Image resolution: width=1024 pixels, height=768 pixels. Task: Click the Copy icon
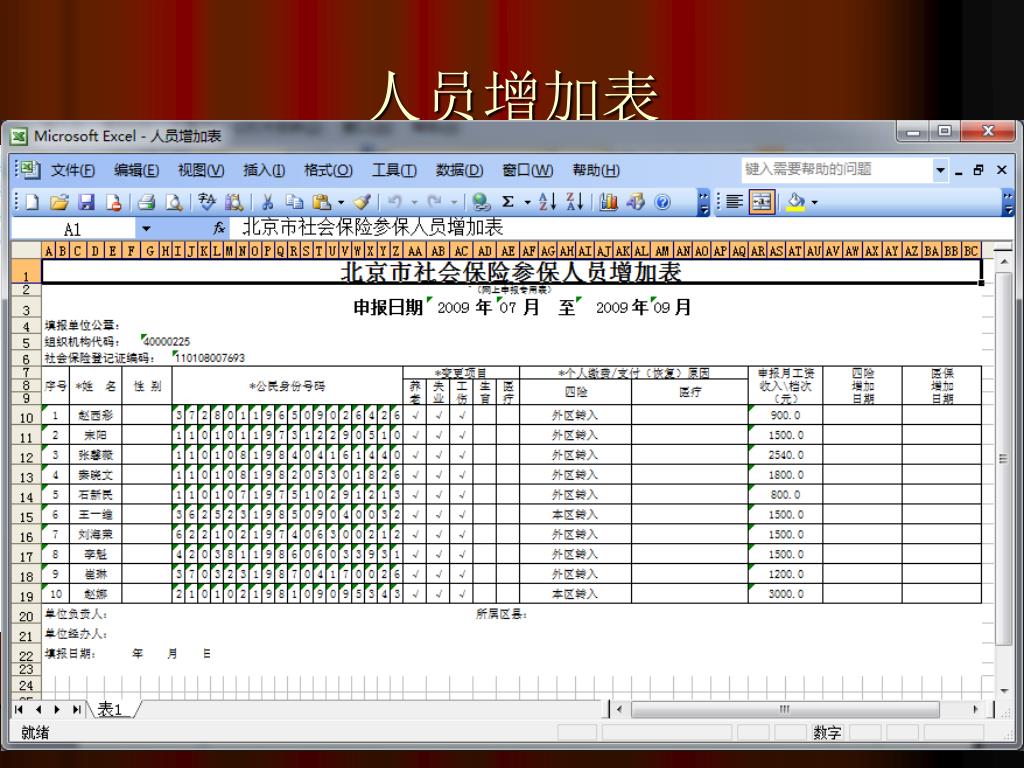(x=295, y=202)
